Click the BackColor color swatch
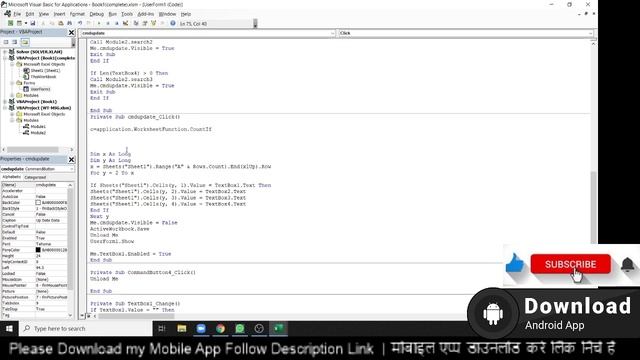This screenshot has width=640, height=360. (38, 202)
